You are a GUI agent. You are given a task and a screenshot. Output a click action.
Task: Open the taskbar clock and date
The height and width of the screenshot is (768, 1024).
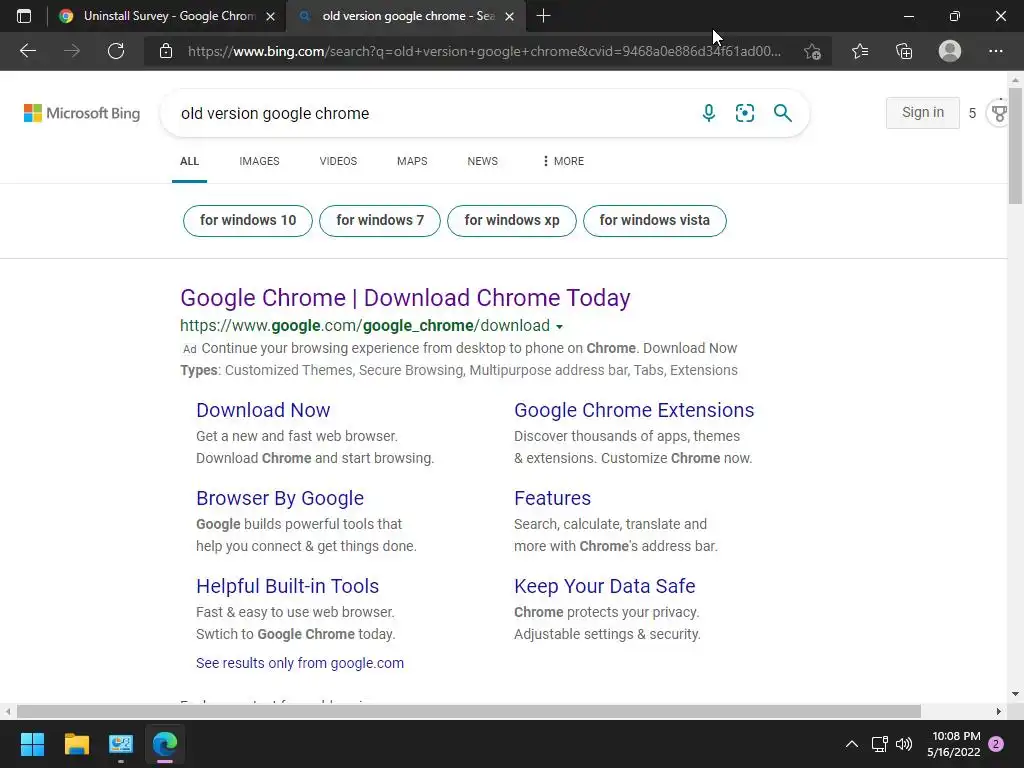tap(953, 744)
